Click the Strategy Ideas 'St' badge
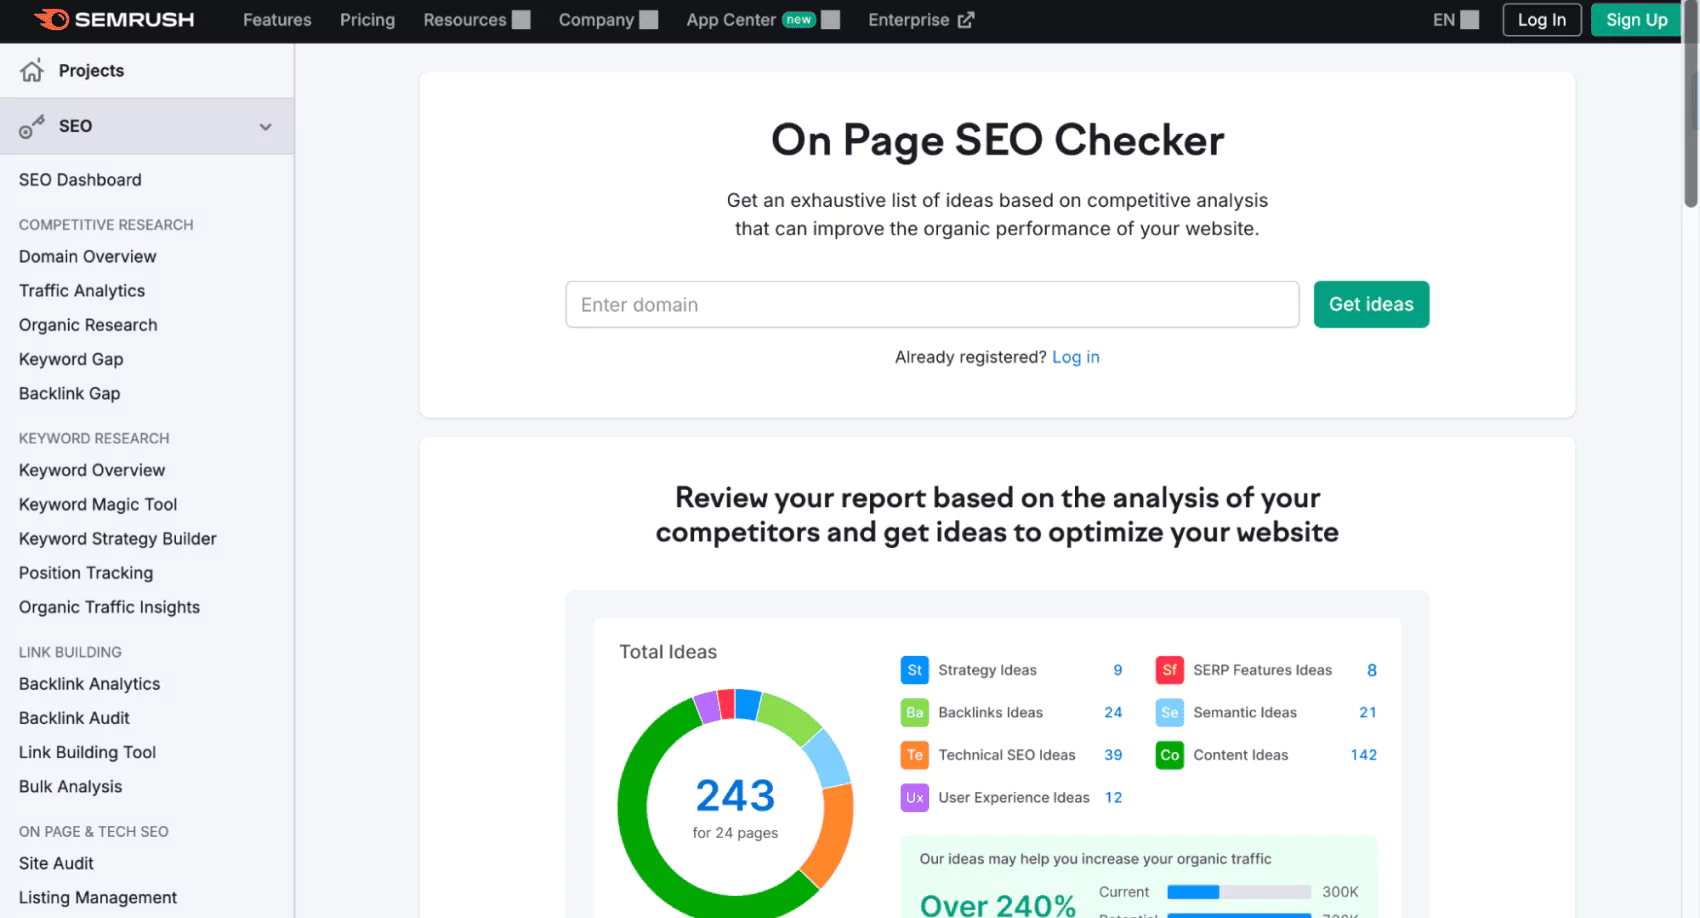The image size is (1700, 918). 914,670
